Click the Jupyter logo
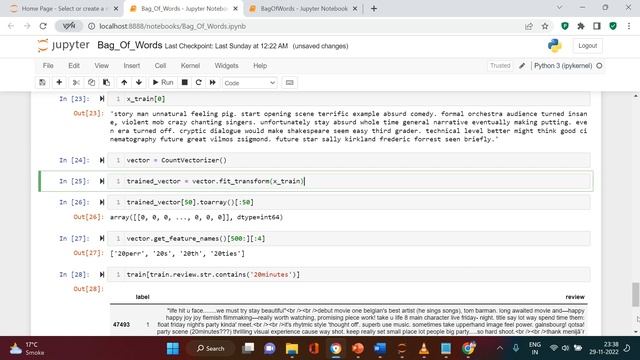640x360 pixels. tap(63, 45)
